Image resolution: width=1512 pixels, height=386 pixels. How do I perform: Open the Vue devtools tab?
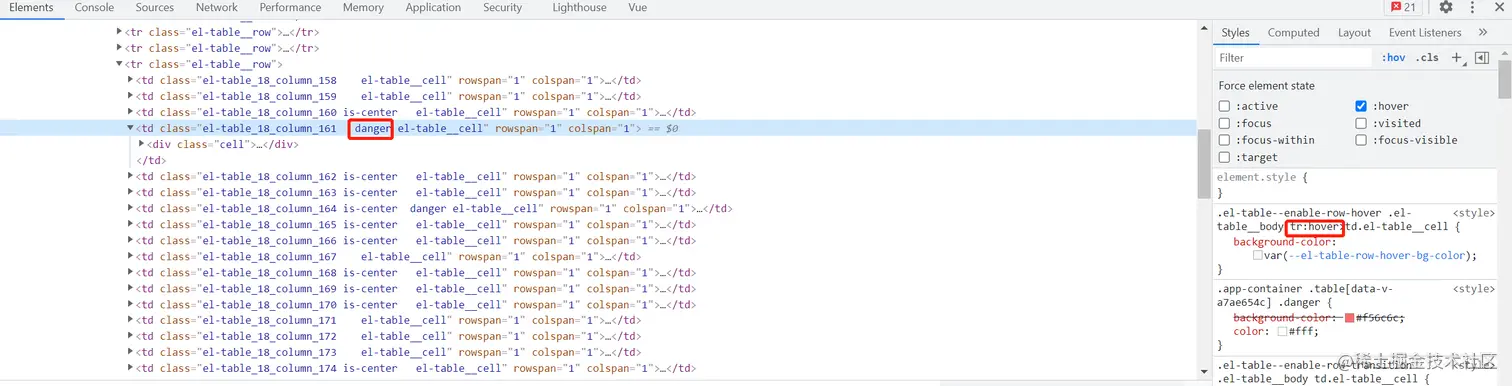(637, 7)
